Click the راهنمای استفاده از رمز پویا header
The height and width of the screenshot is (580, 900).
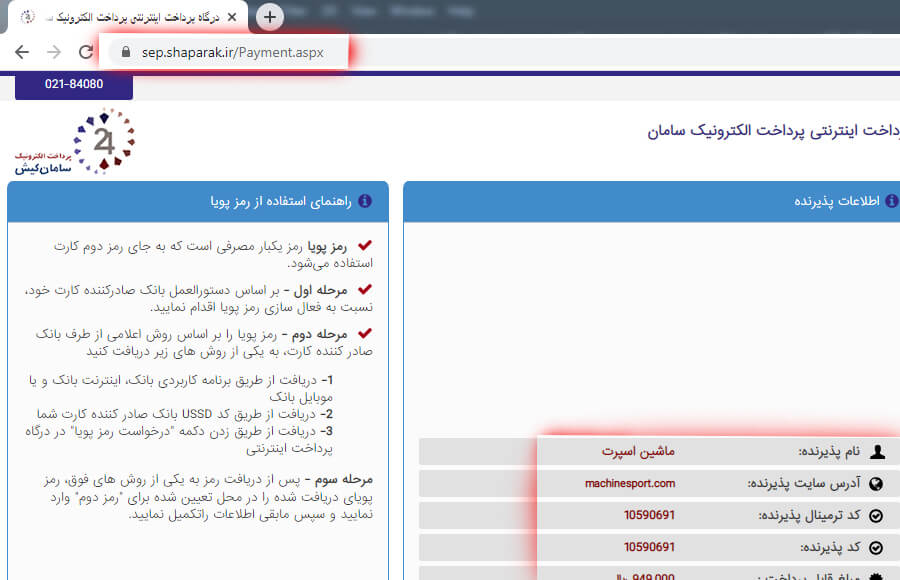[x=198, y=202]
